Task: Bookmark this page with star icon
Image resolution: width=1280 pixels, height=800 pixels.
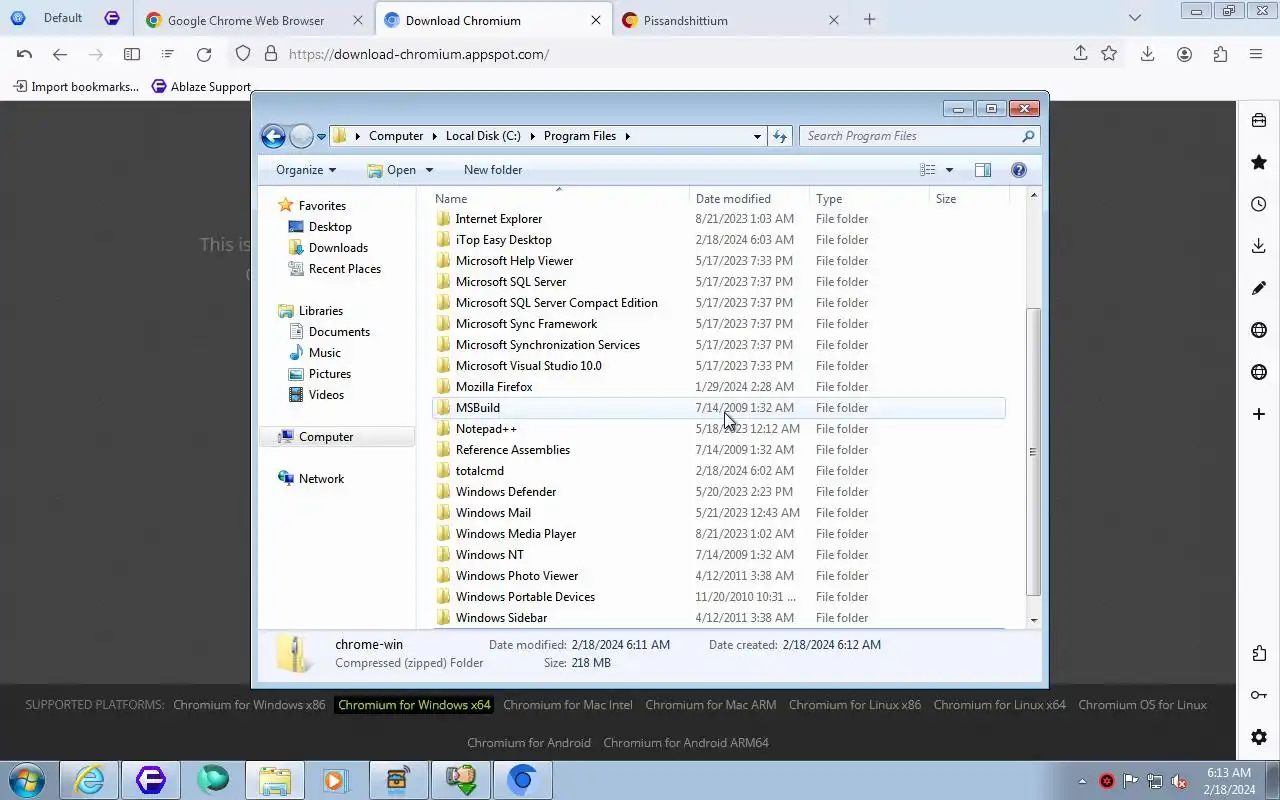Action: pyautogui.click(x=1109, y=54)
